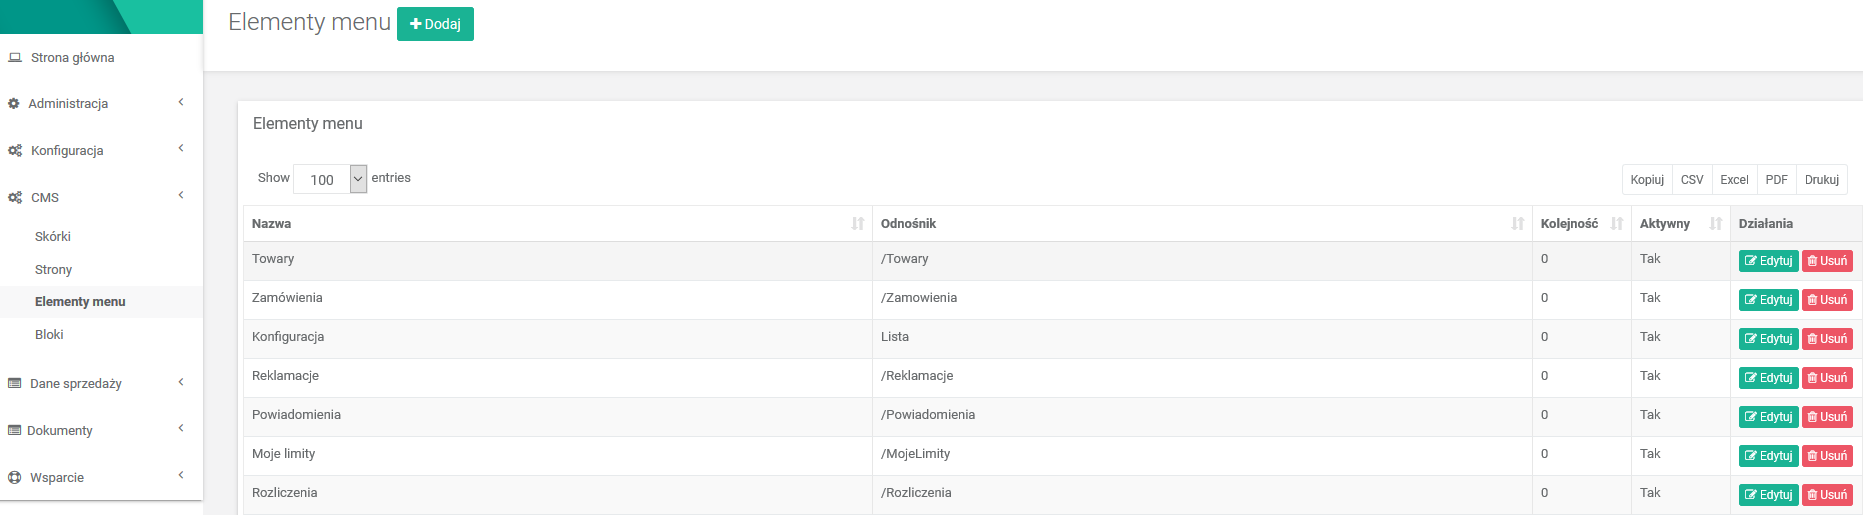The width and height of the screenshot is (1863, 515).
Task: Collapse the CMS menu chevron
Action: [181, 196]
